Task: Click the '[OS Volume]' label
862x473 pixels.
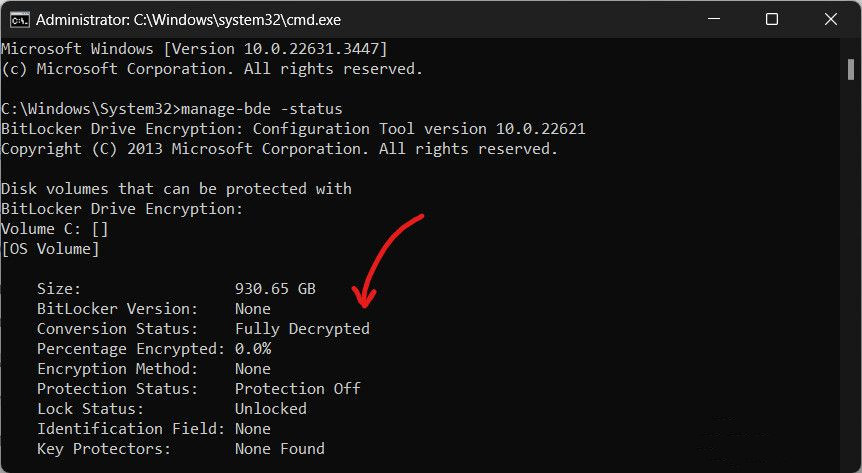Action: click(50, 249)
